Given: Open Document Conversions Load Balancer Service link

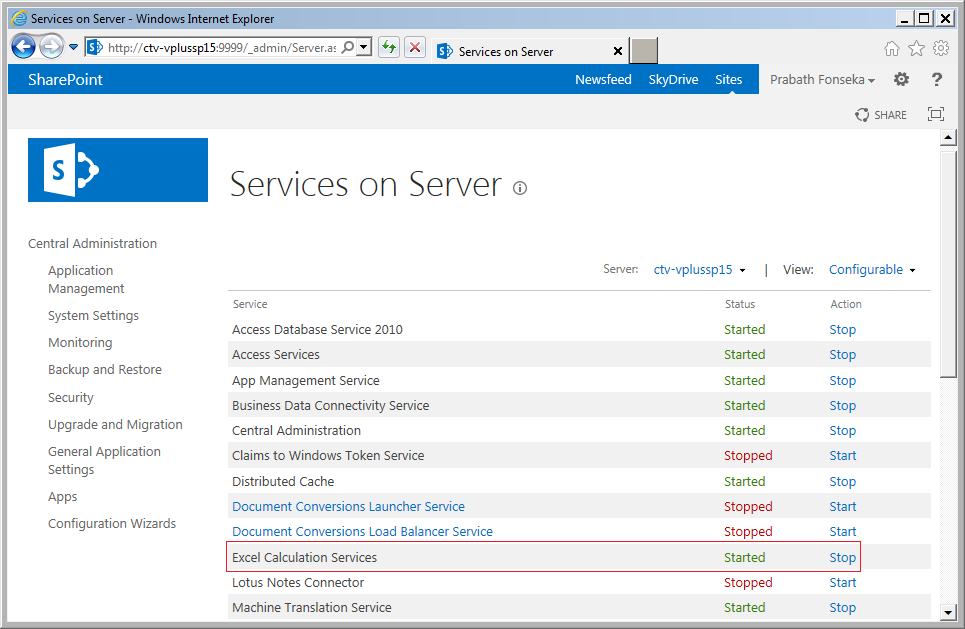Looking at the screenshot, I should 362,531.
